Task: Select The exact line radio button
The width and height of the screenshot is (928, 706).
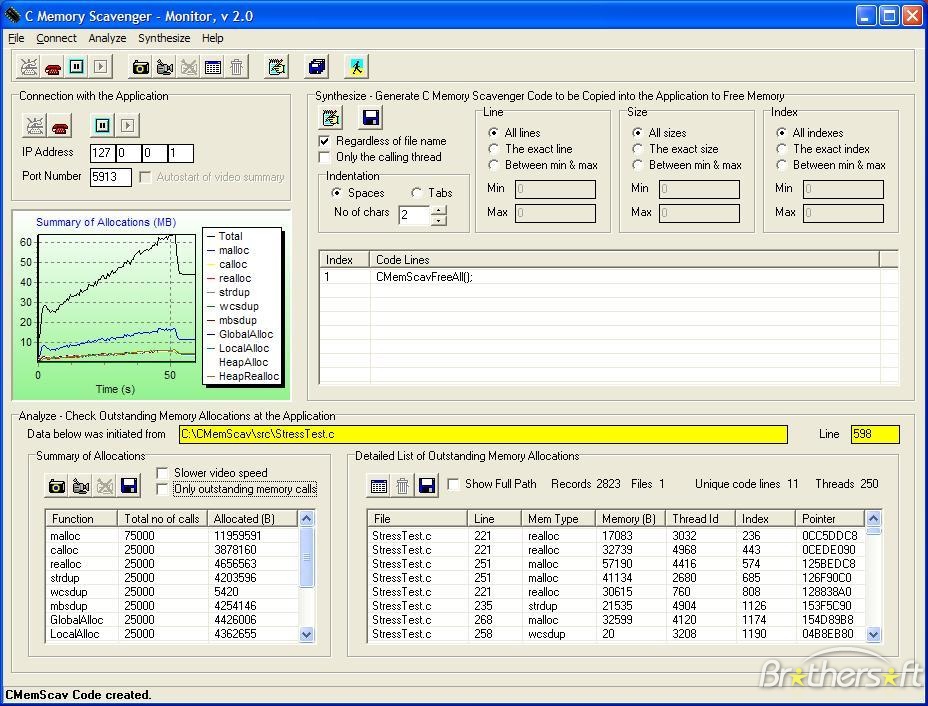Action: click(x=493, y=149)
